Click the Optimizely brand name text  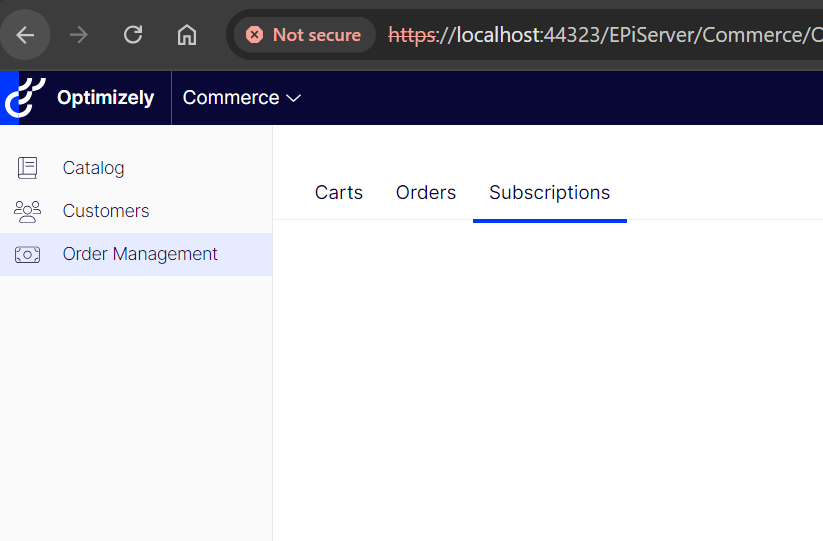pyautogui.click(x=105, y=98)
